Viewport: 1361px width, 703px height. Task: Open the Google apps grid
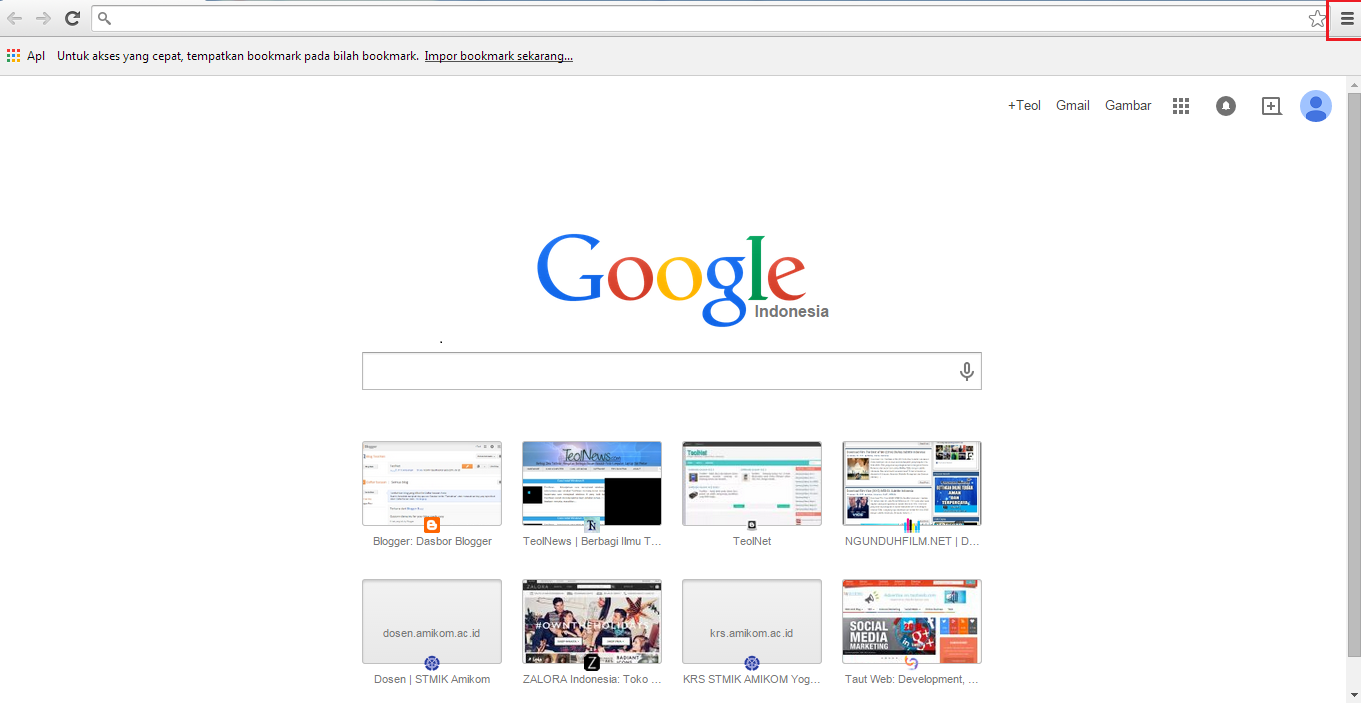point(1181,106)
